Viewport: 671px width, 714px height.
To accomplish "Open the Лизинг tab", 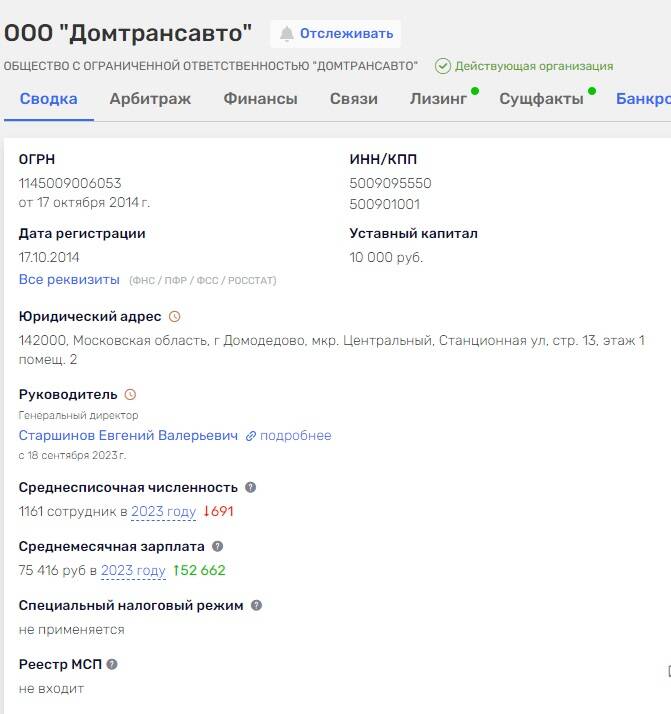I will [x=438, y=99].
